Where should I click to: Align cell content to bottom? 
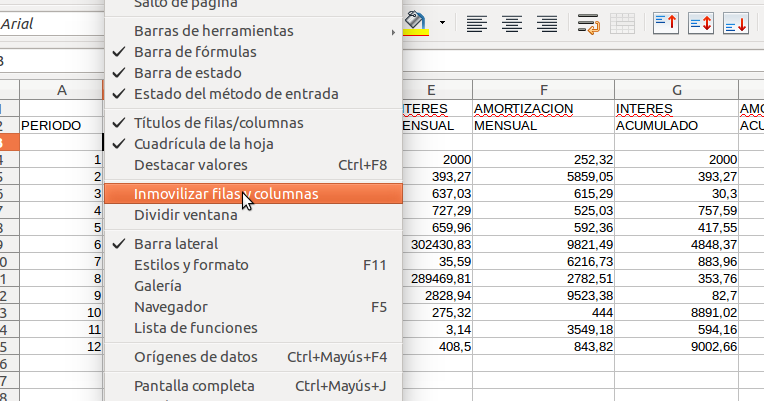[736, 23]
